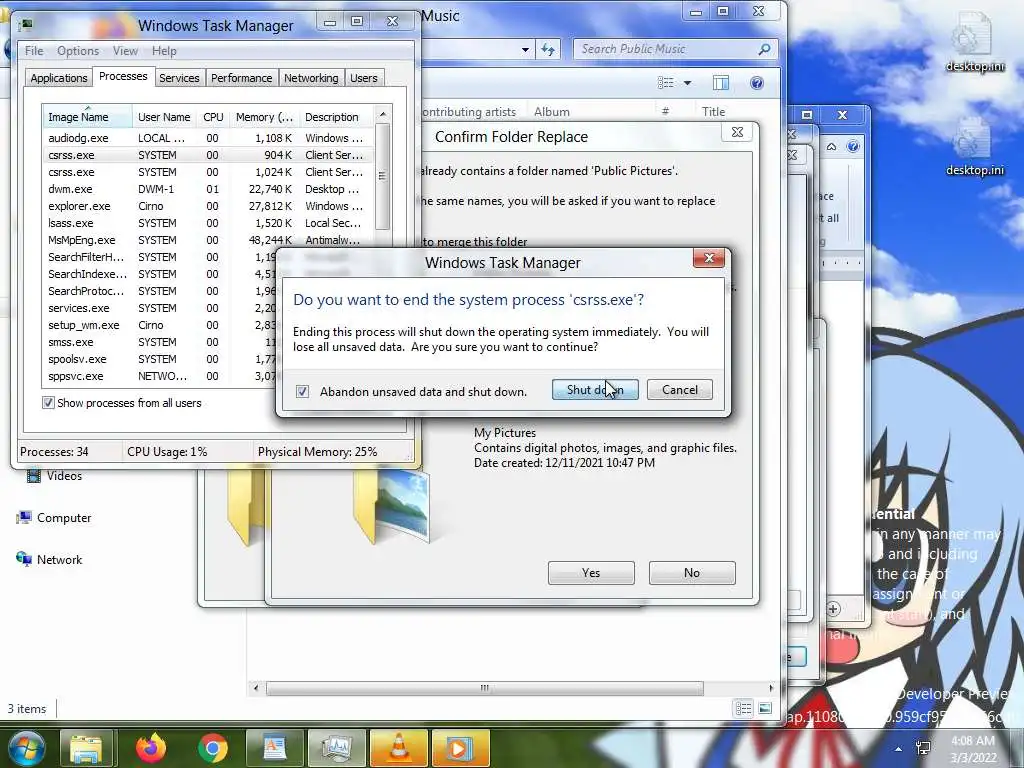Screen dimensions: 1024x768
Task: Click scroll up arrow in process list
Action: [383, 114]
